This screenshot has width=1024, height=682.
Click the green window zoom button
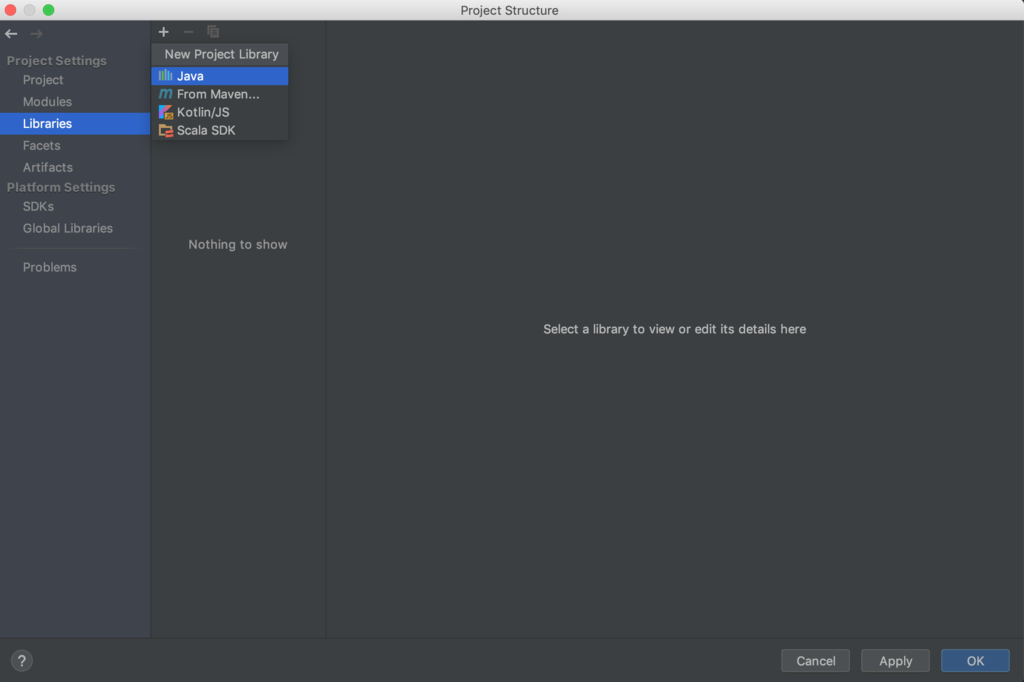[x=48, y=10]
